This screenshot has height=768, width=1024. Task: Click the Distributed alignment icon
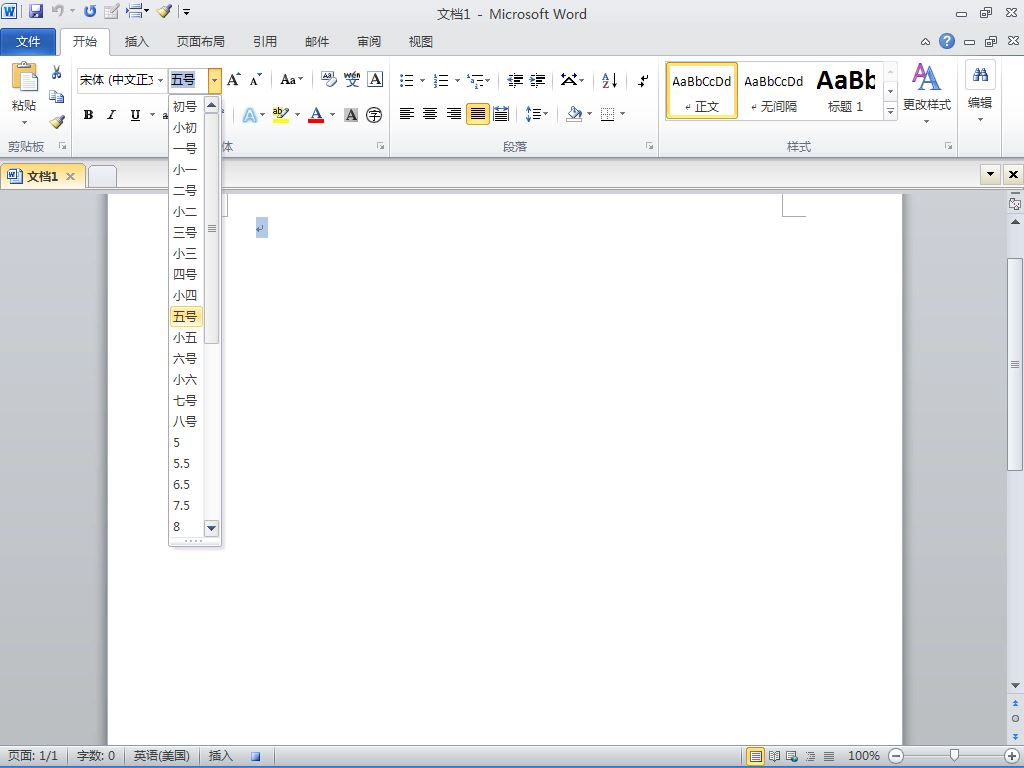[x=501, y=114]
